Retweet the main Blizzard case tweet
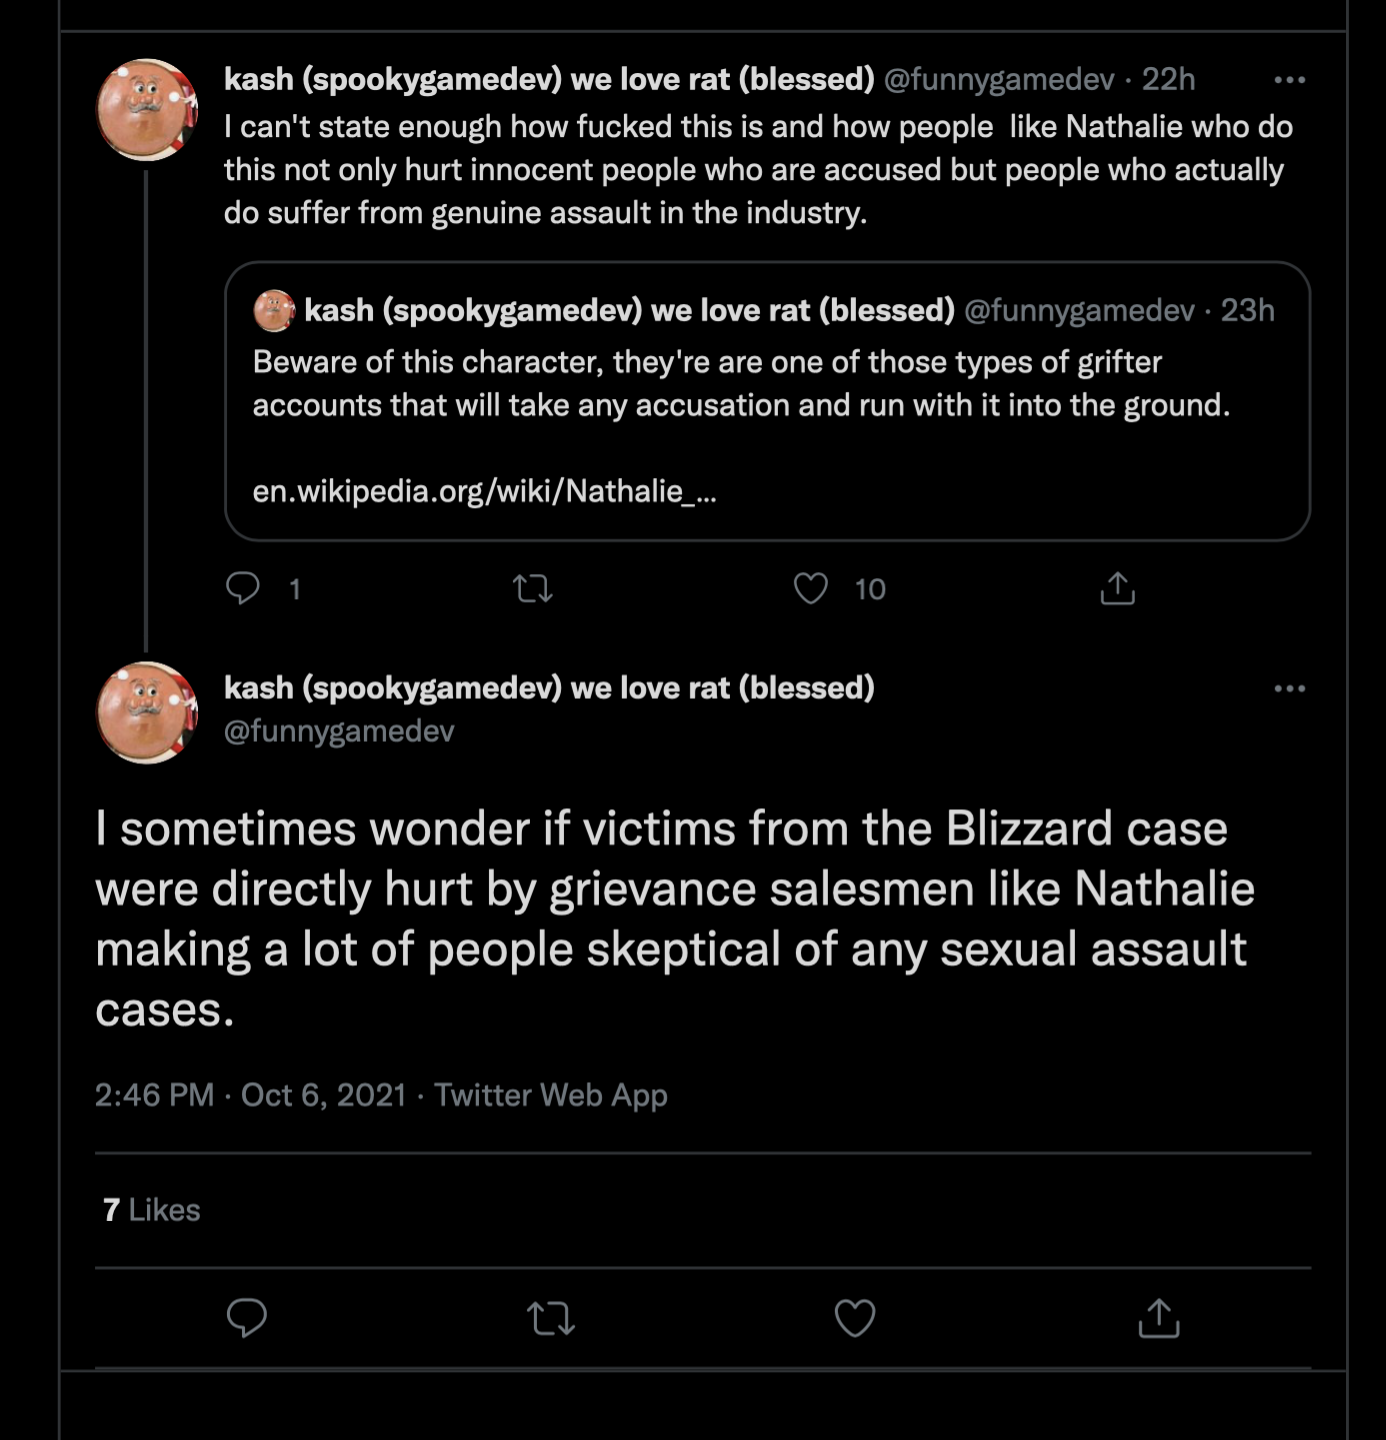 (551, 1318)
